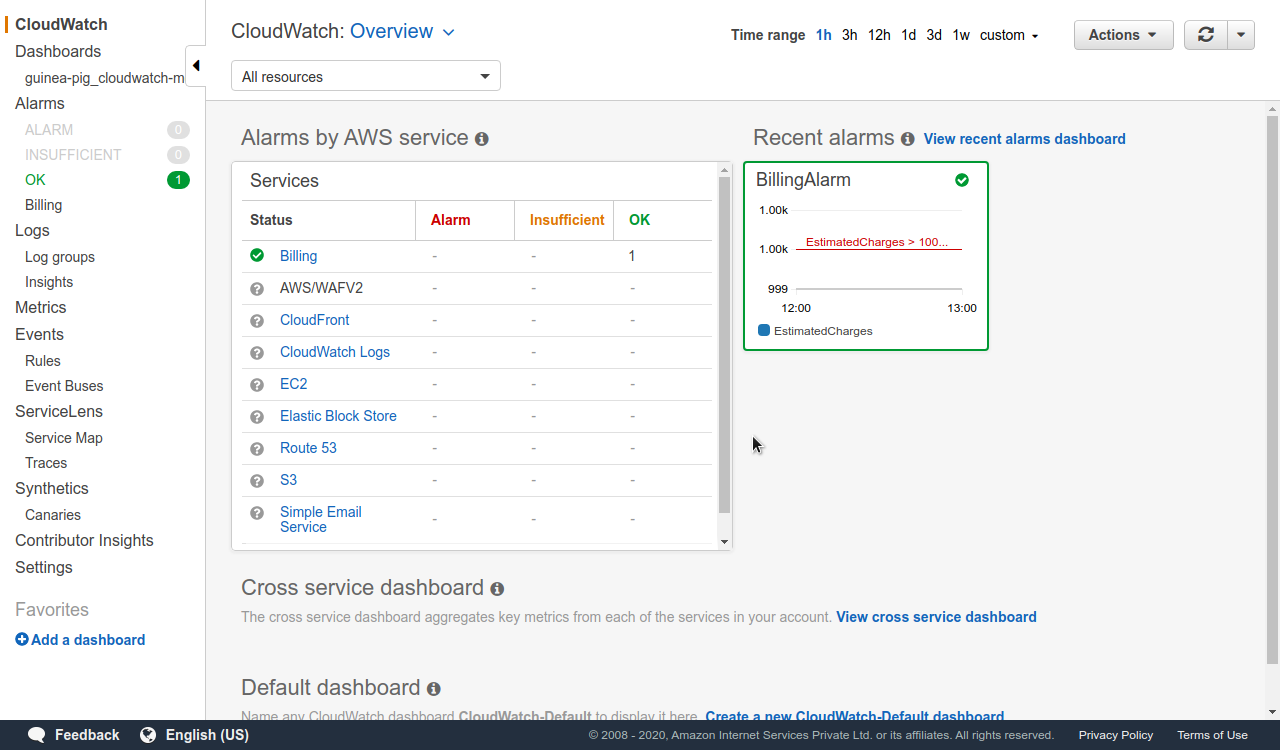The image size is (1280, 750).
Task: Click Services table scroll down arrow
Action: pyautogui.click(x=725, y=542)
